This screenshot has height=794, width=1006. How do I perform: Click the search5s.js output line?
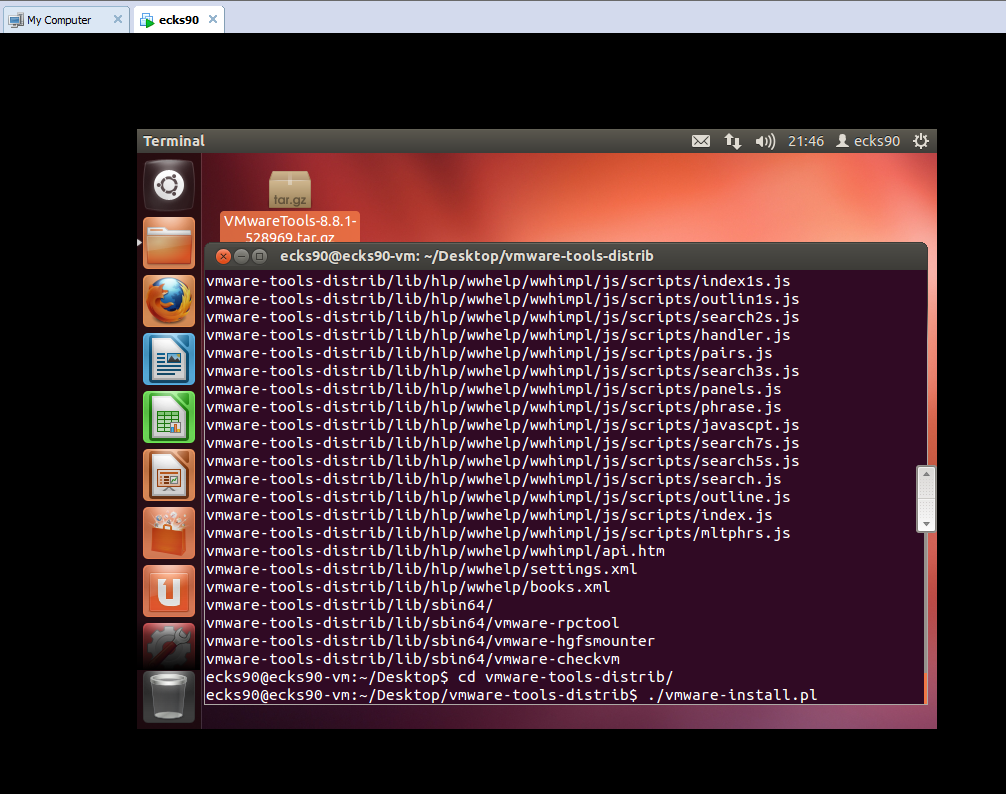(502, 462)
